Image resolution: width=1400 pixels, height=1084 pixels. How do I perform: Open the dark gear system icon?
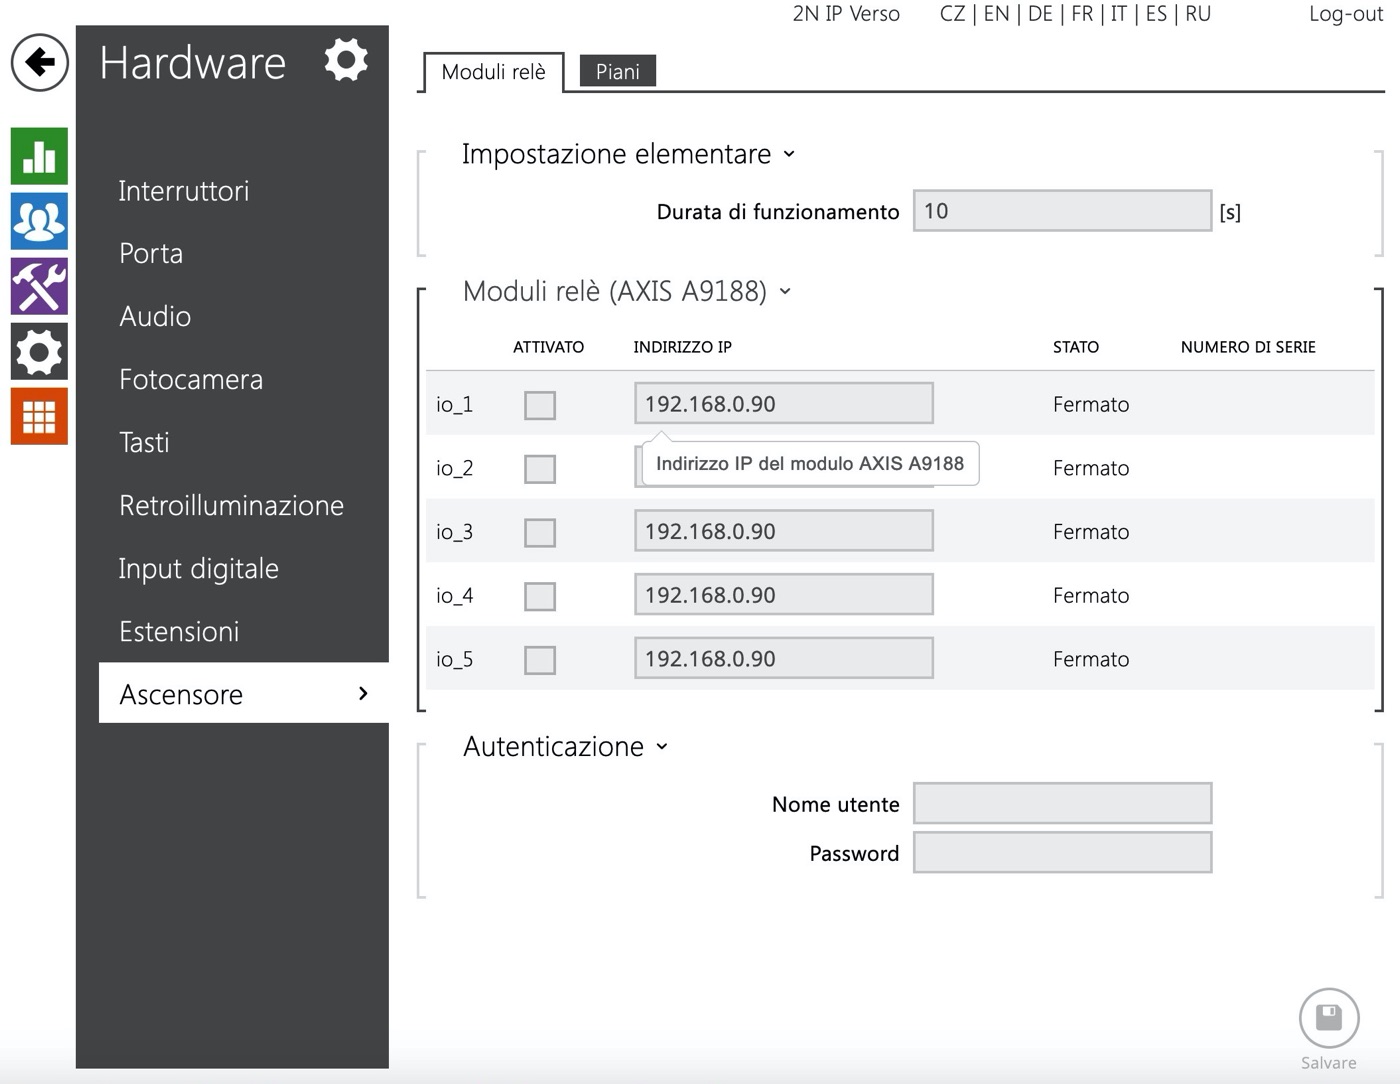click(x=39, y=351)
